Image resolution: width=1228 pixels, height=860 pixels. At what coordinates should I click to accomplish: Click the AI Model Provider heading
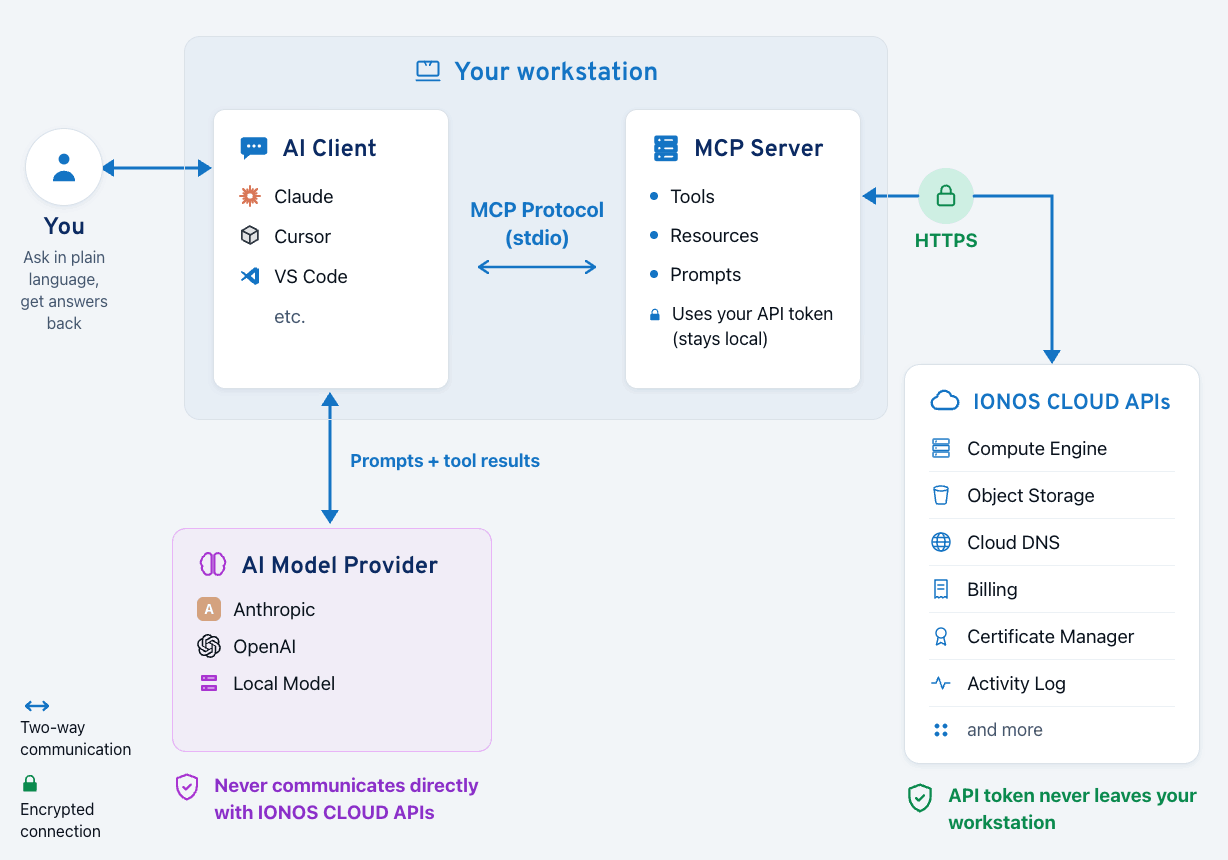point(340,565)
